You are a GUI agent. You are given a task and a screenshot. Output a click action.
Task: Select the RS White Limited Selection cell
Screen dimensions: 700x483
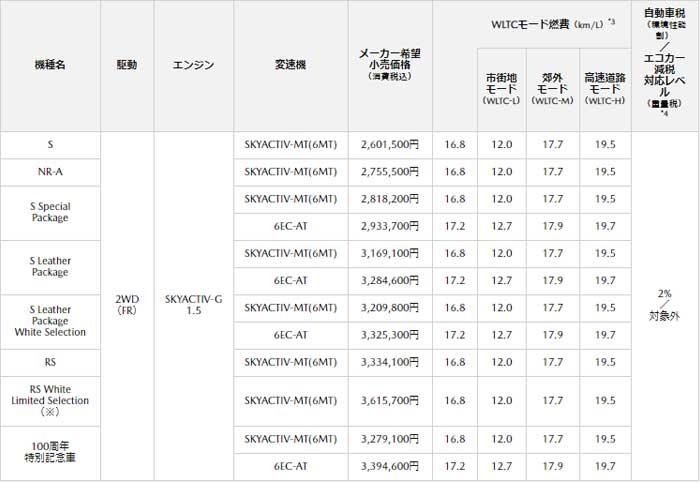point(50,400)
